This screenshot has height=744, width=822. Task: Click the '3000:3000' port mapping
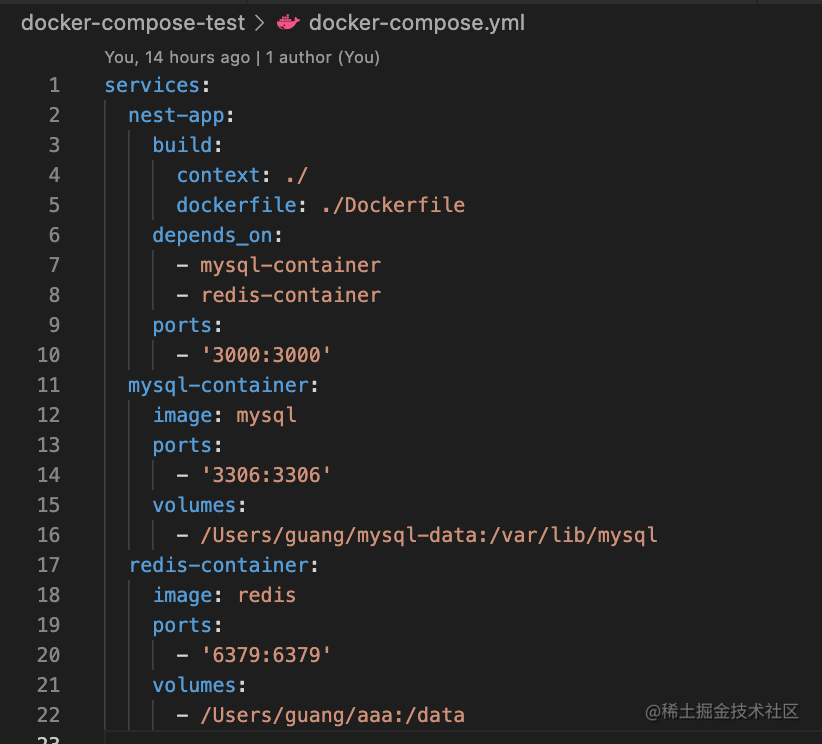pyautogui.click(x=266, y=355)
